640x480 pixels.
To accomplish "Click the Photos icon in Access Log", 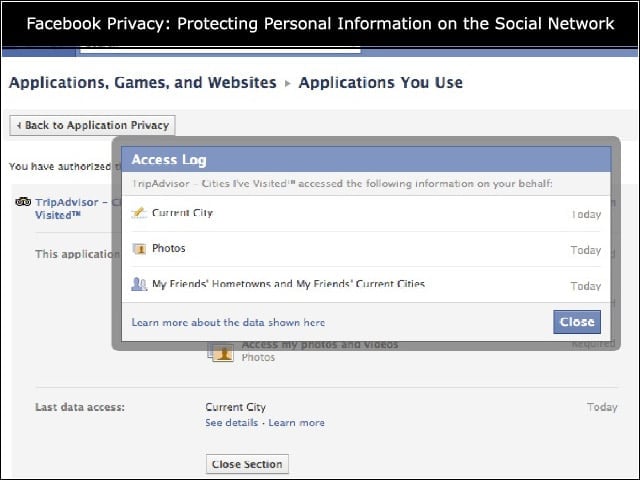I will pos(139,248).
